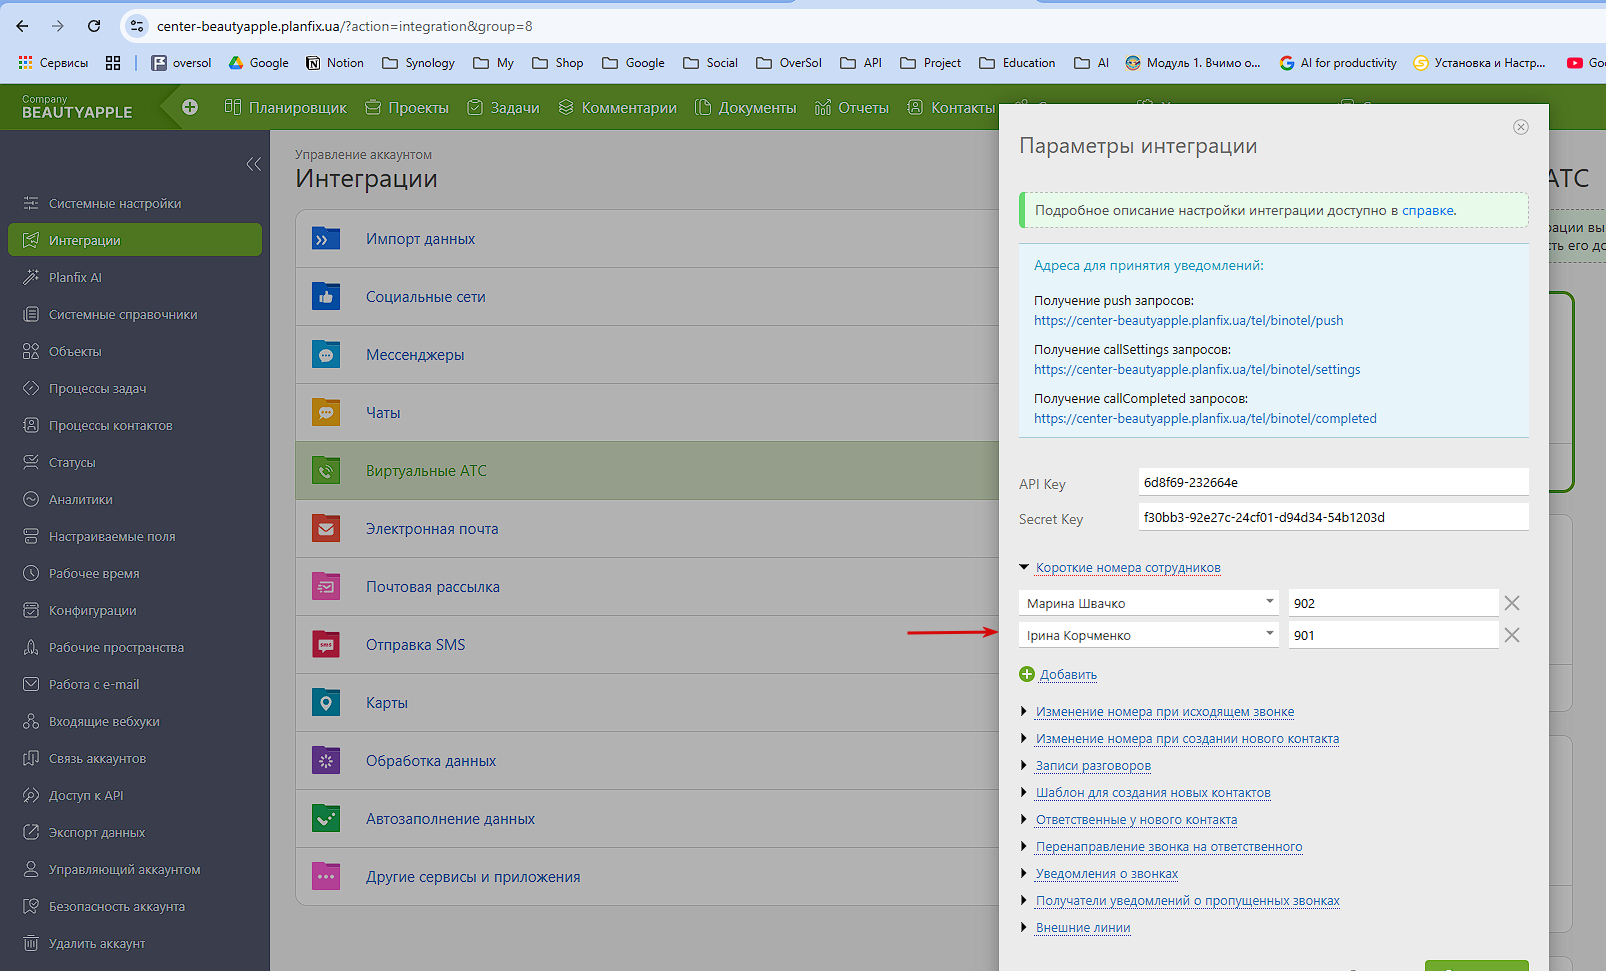The height and width of the screenshot is (971, 1606).
Task: Click the Virtual PBX phone icon
Action: (x=326, y=471)
